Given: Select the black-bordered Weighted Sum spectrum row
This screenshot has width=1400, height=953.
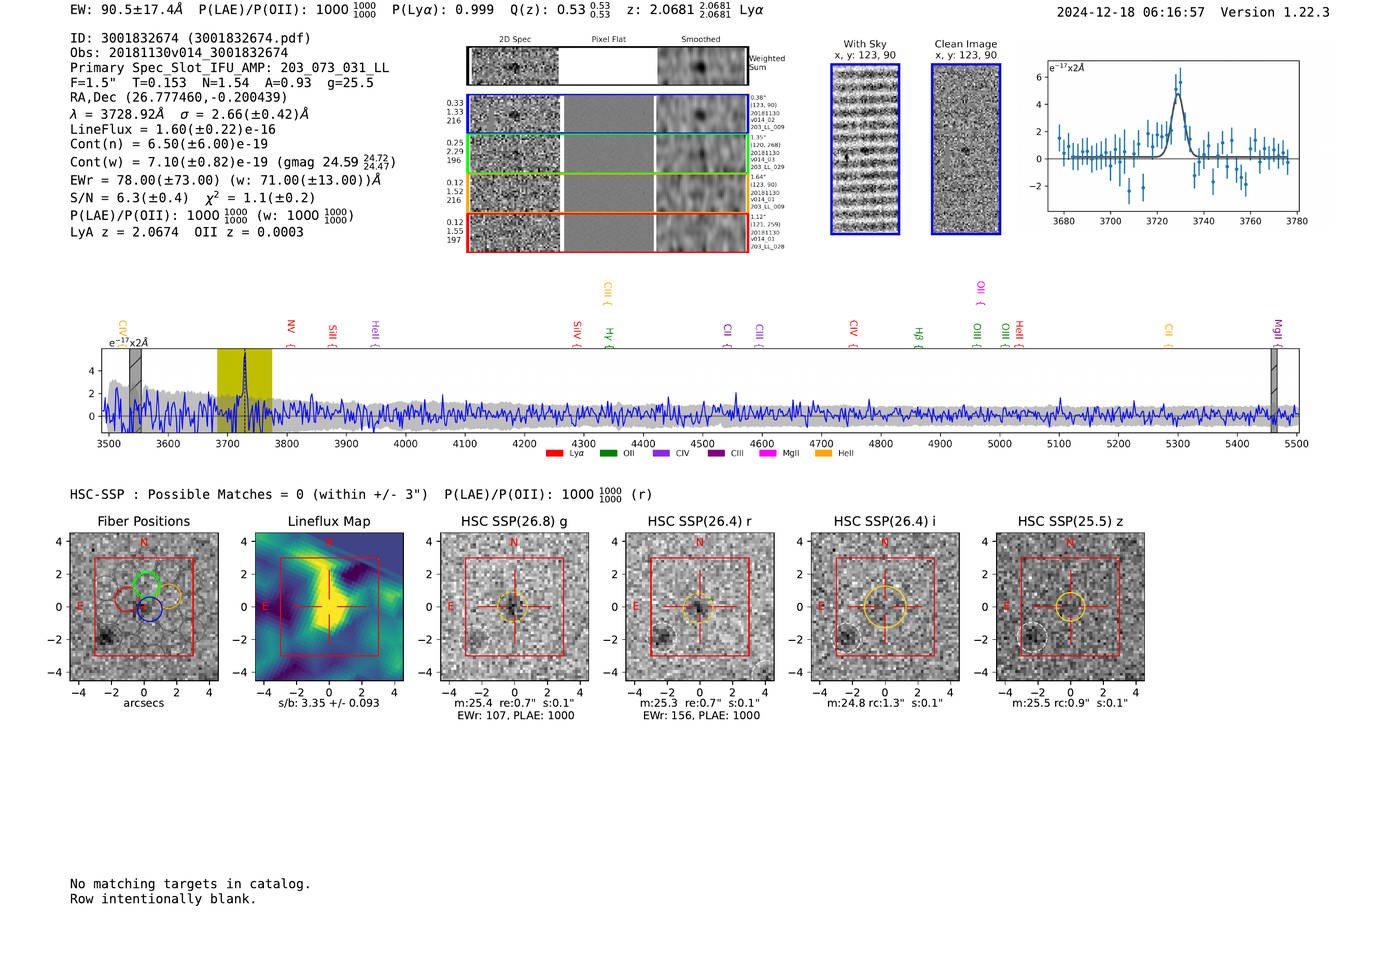Looking at the screenshot, I should click(608, 66).
